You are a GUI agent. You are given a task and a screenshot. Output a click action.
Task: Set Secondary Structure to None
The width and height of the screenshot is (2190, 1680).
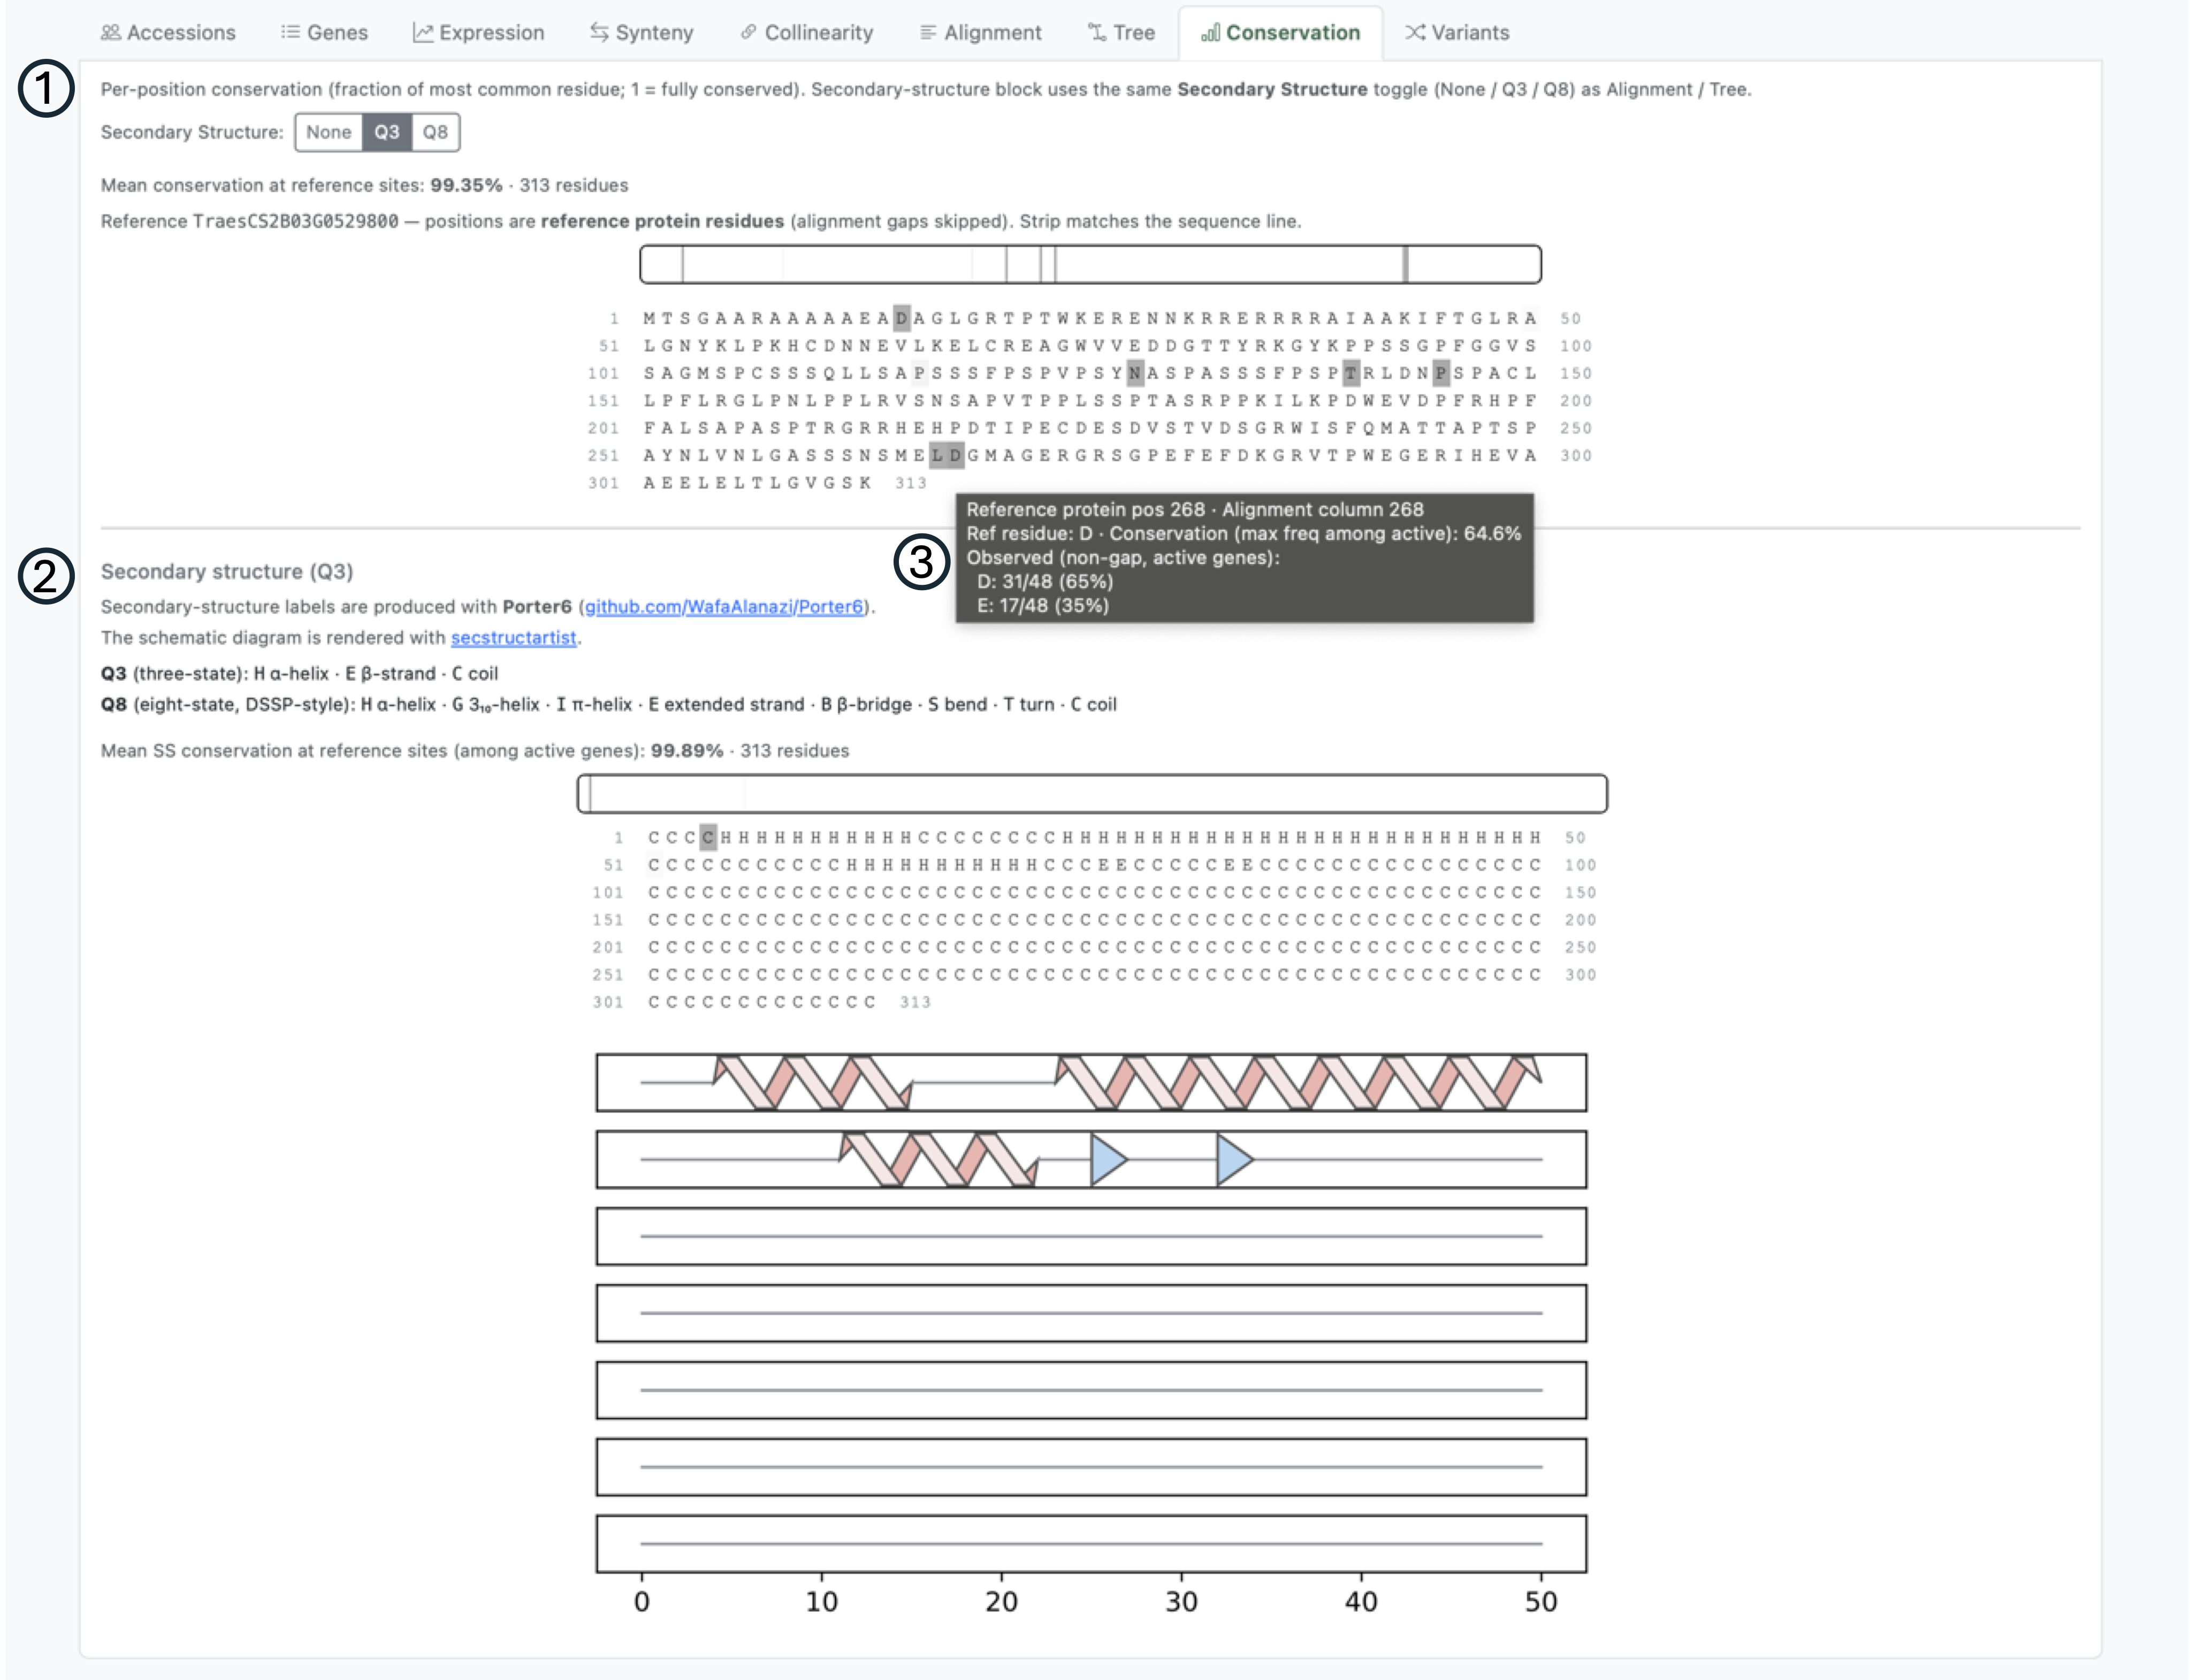tap(328, 132)
